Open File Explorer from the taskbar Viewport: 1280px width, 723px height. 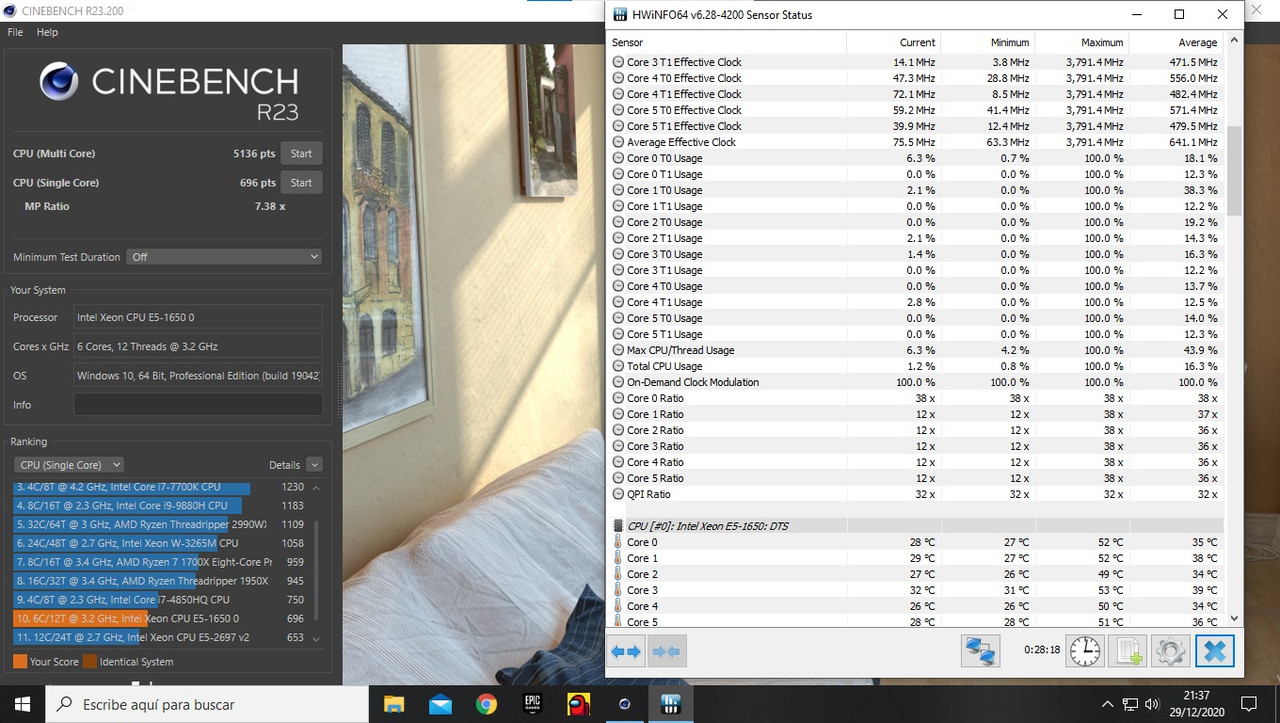pos(394,704)
